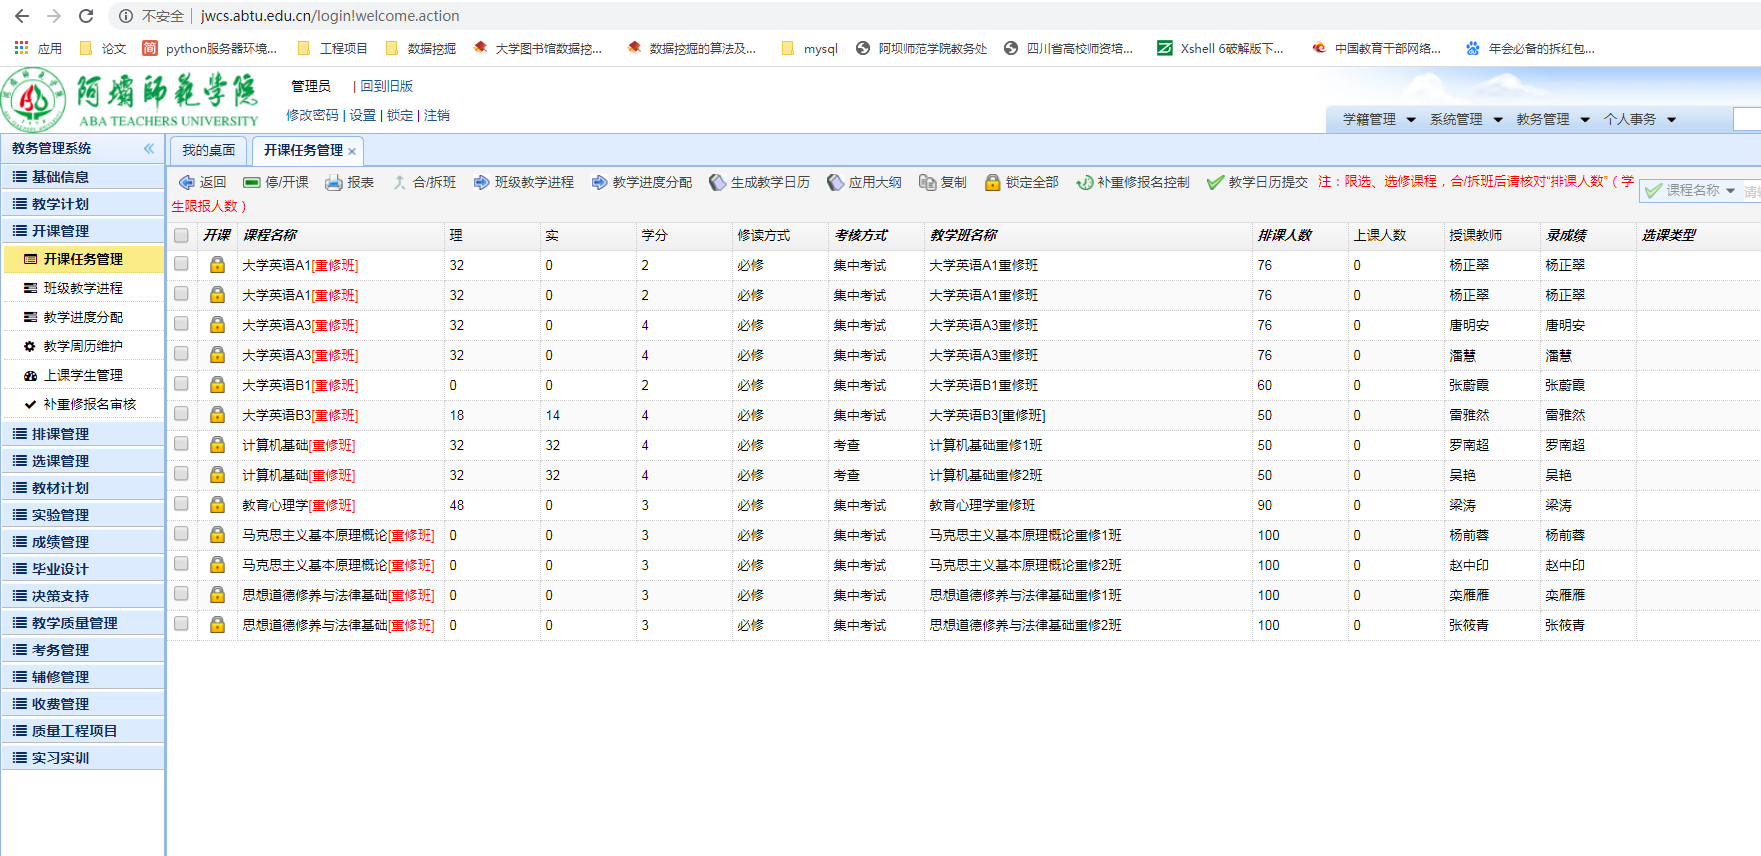Click the 返回 back icon in toolbar
Image resolution: width=1761 pixels, height=856 pixels.
[x=187, y=182]
